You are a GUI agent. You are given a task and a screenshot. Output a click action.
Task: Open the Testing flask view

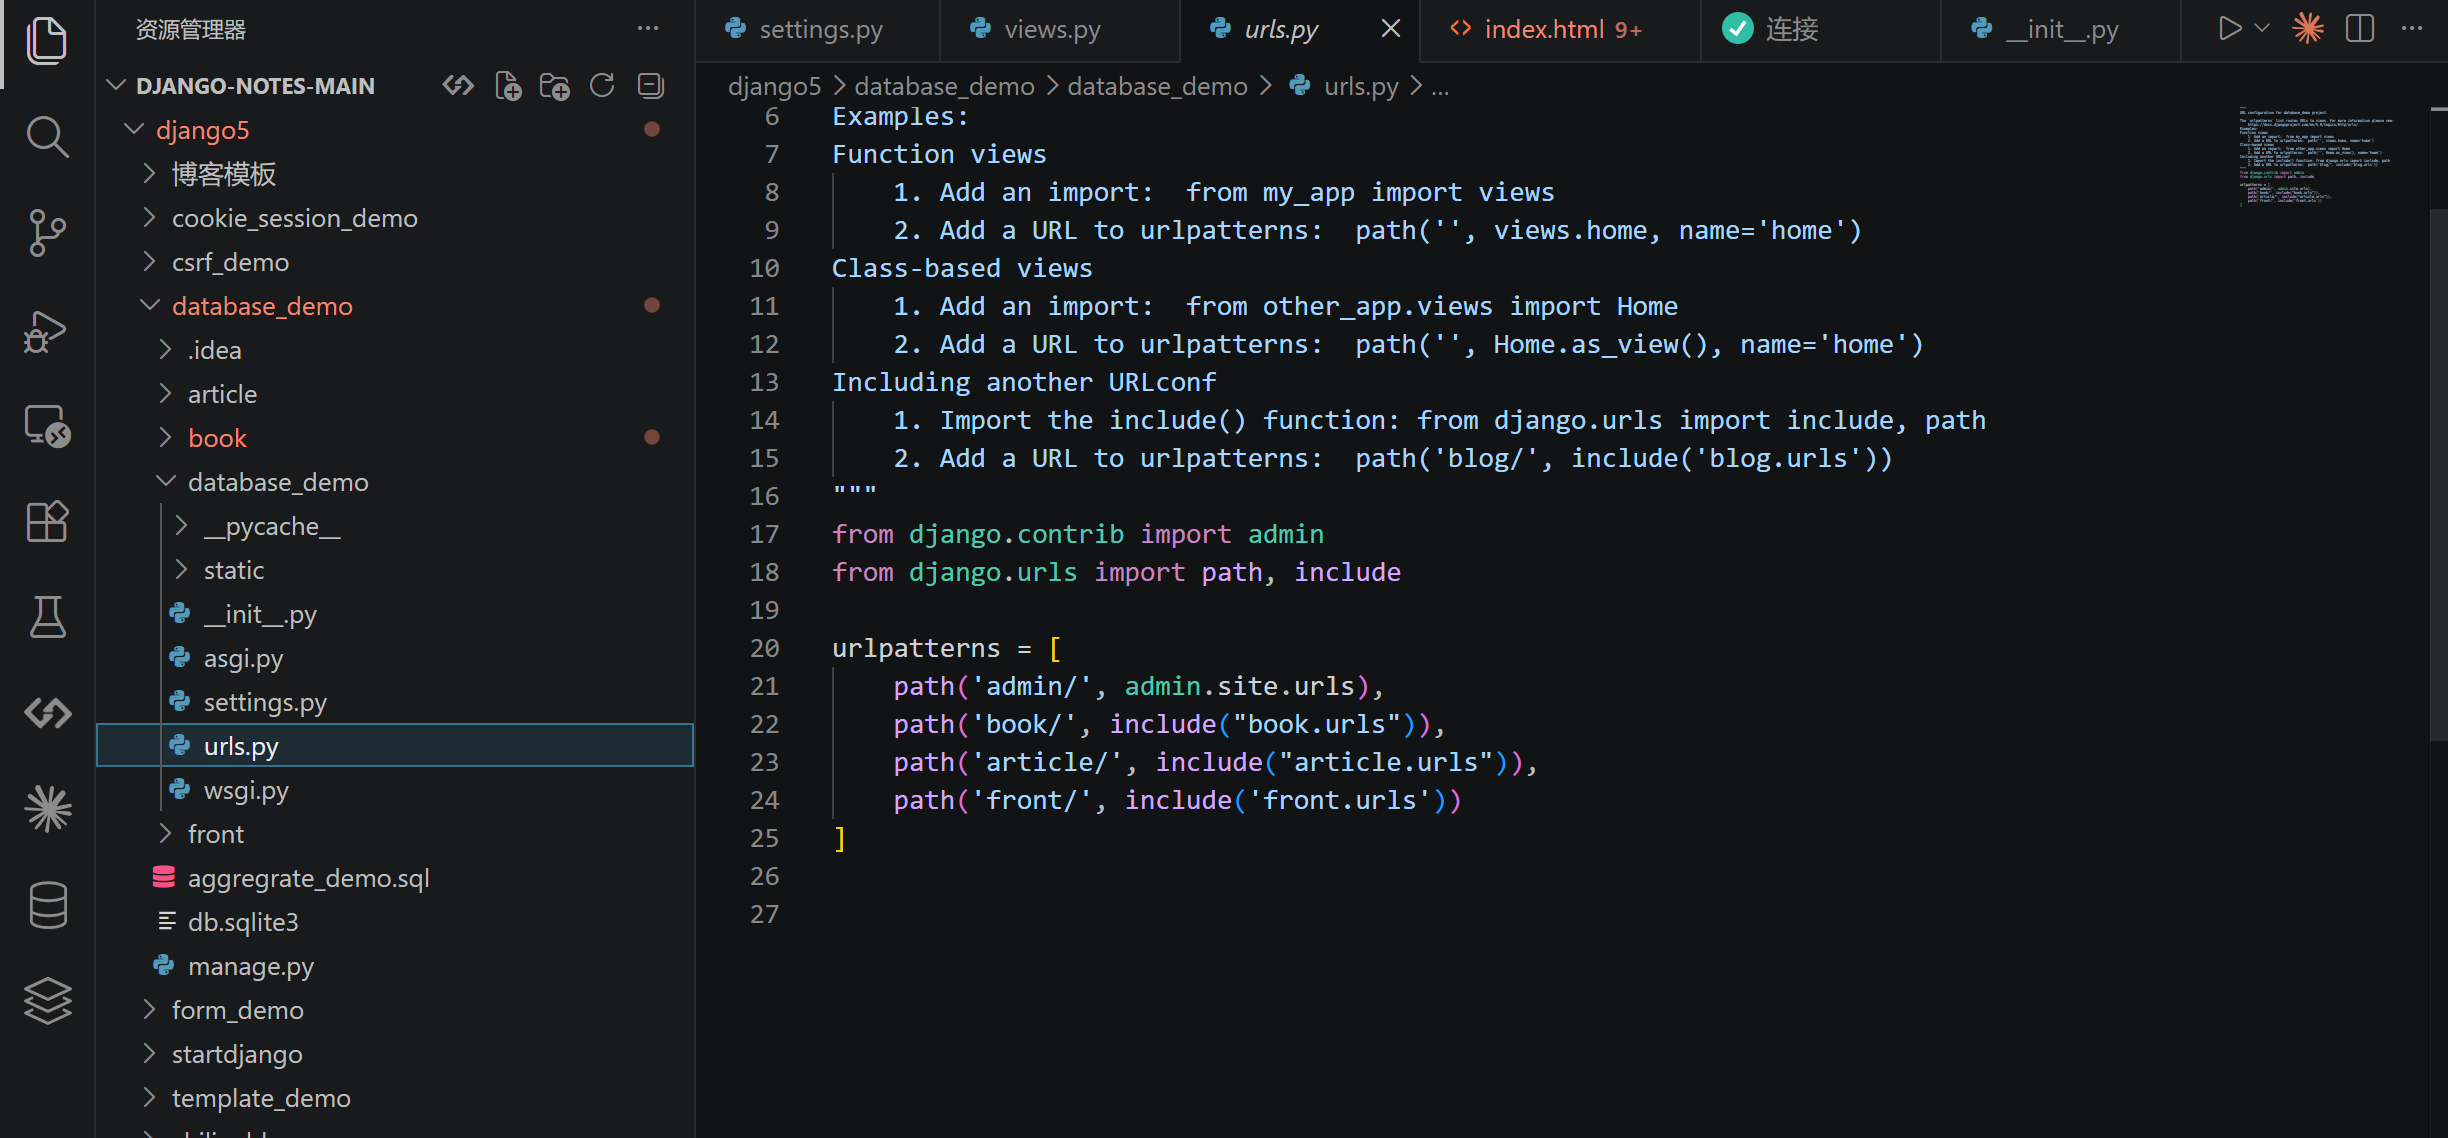click(47, 617)
